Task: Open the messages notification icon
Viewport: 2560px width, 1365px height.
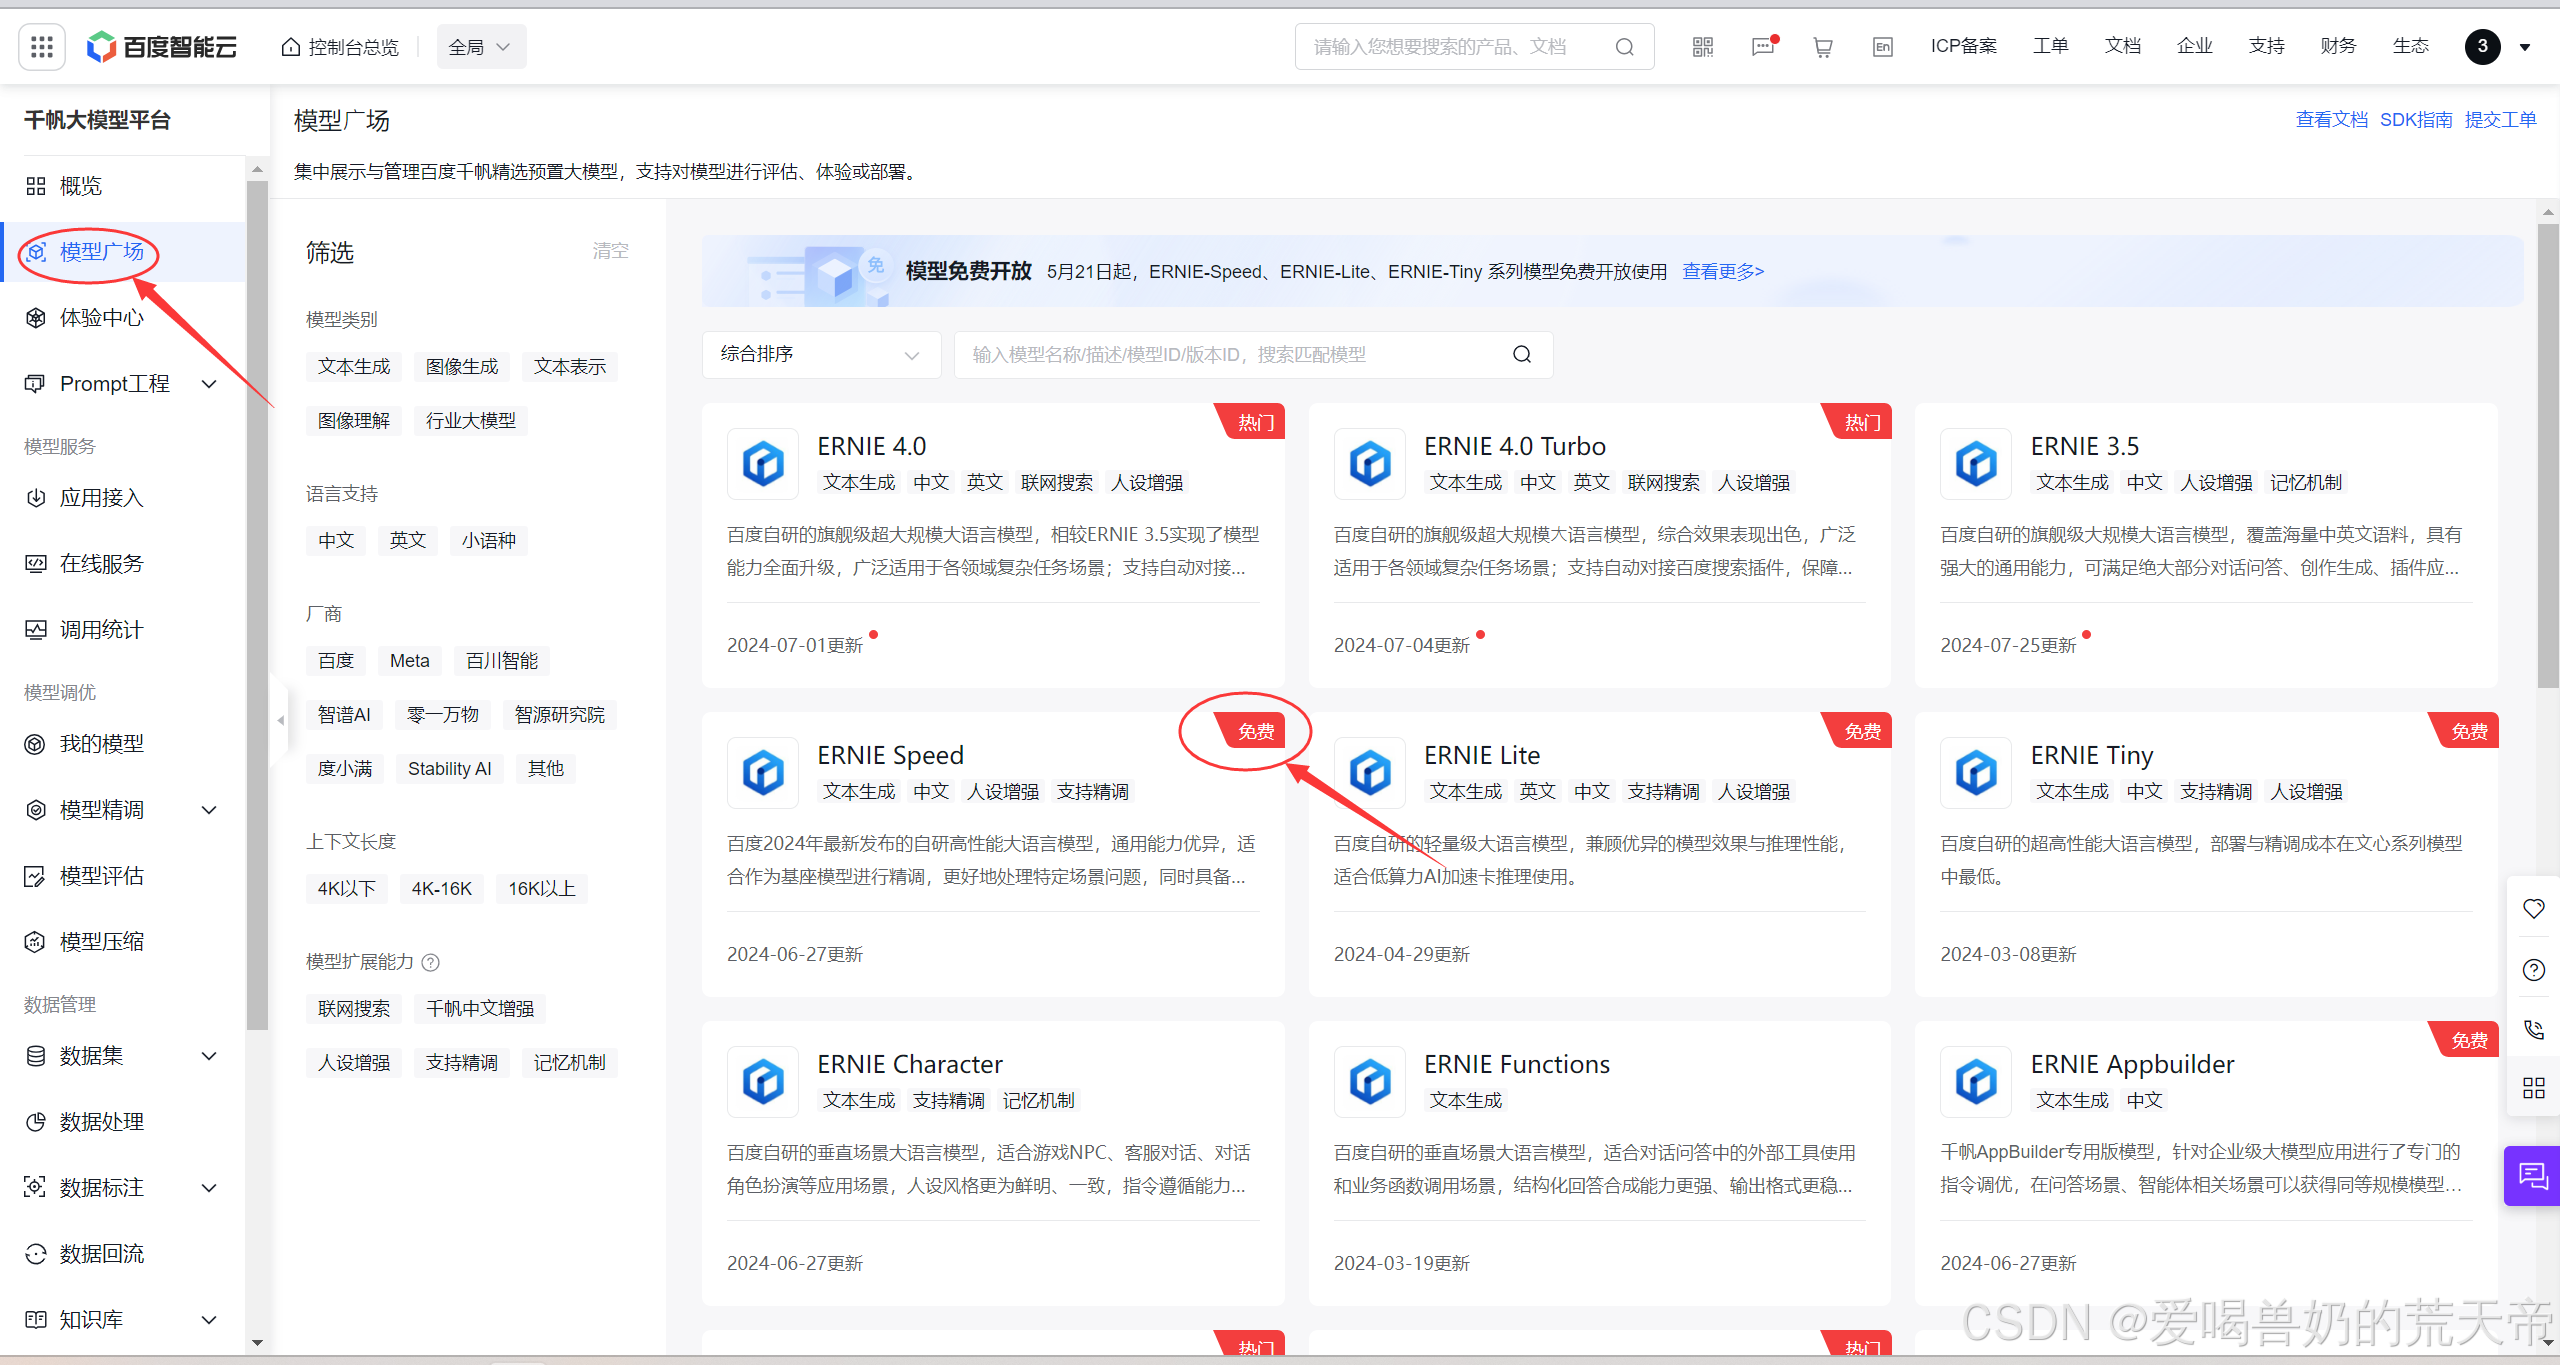Action: (x=1764, y=46)
